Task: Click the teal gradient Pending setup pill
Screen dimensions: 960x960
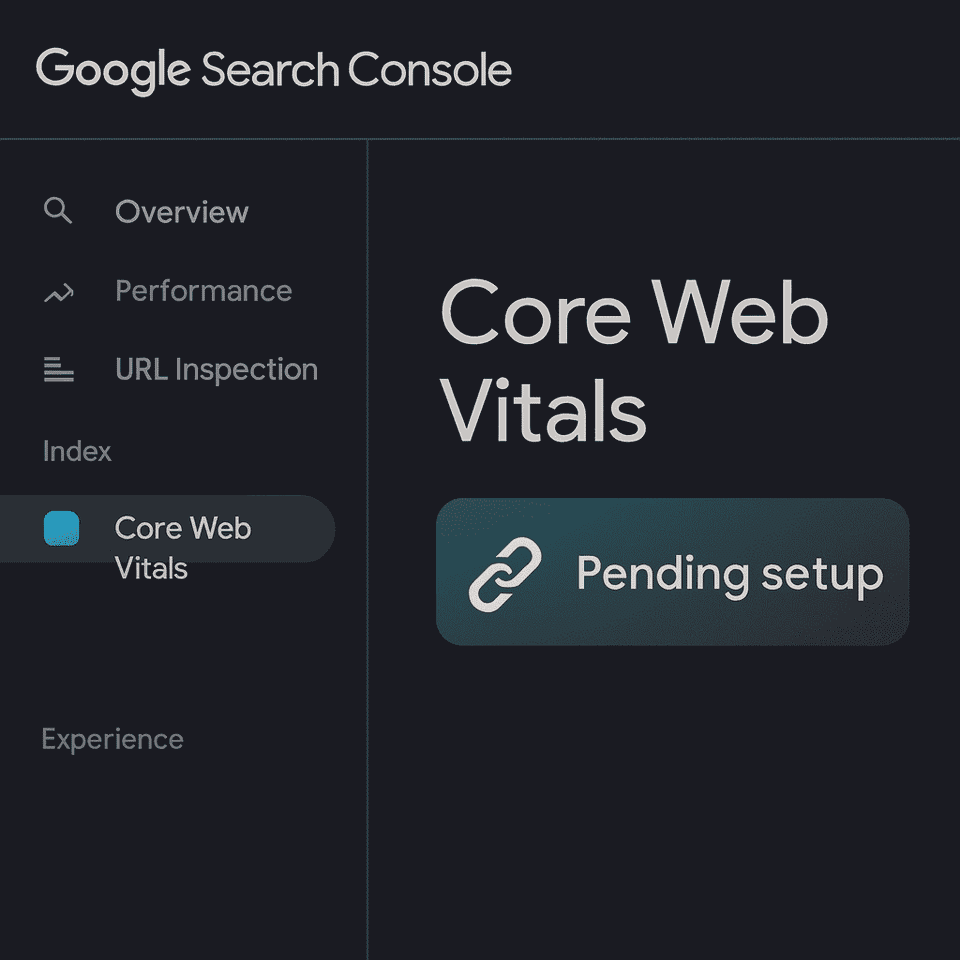Action: point(672,572)
